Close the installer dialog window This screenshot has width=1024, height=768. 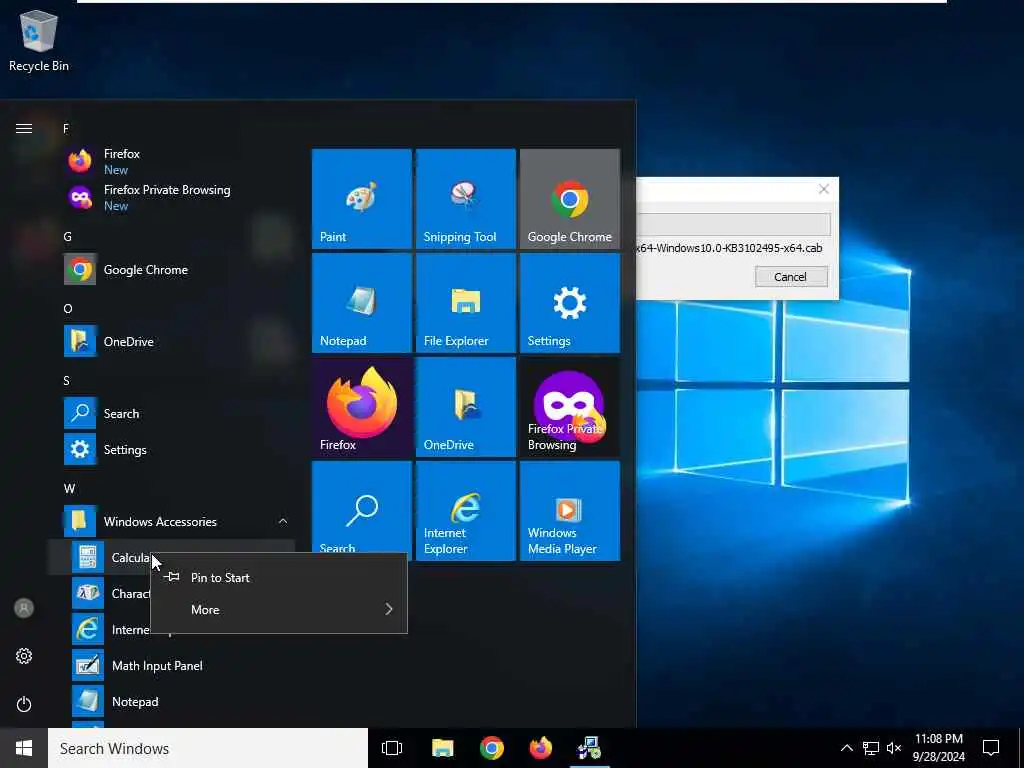coord(824,189)
